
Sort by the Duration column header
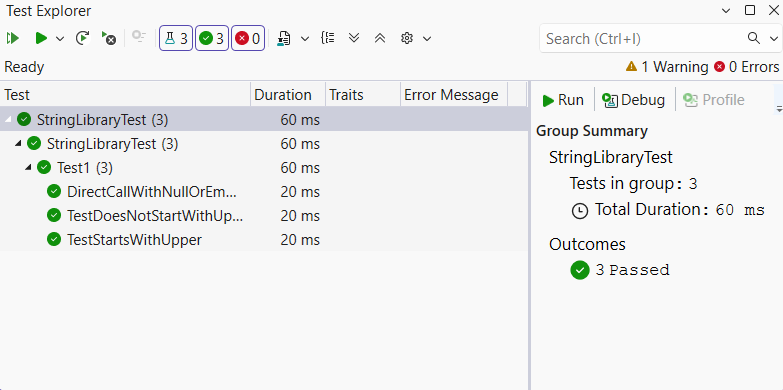[x=288, y=95]
